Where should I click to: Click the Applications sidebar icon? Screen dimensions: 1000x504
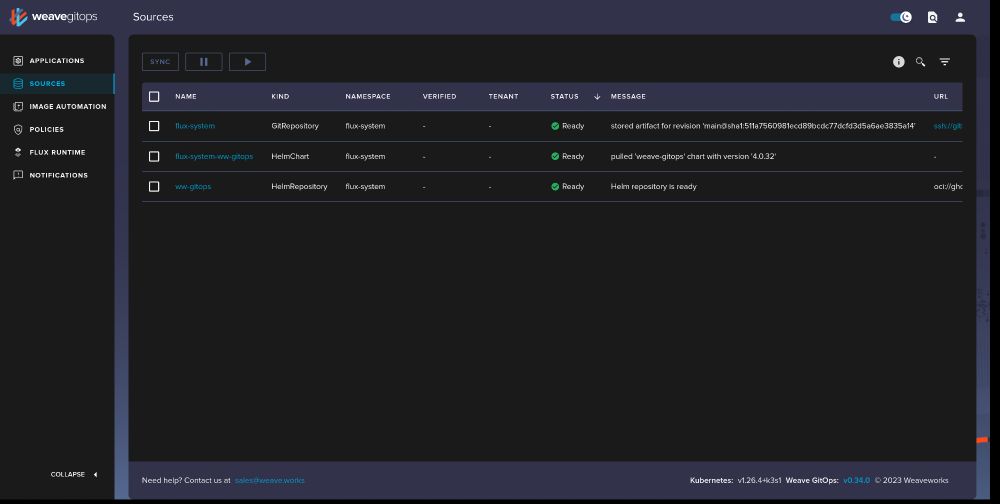click(18, 61)
